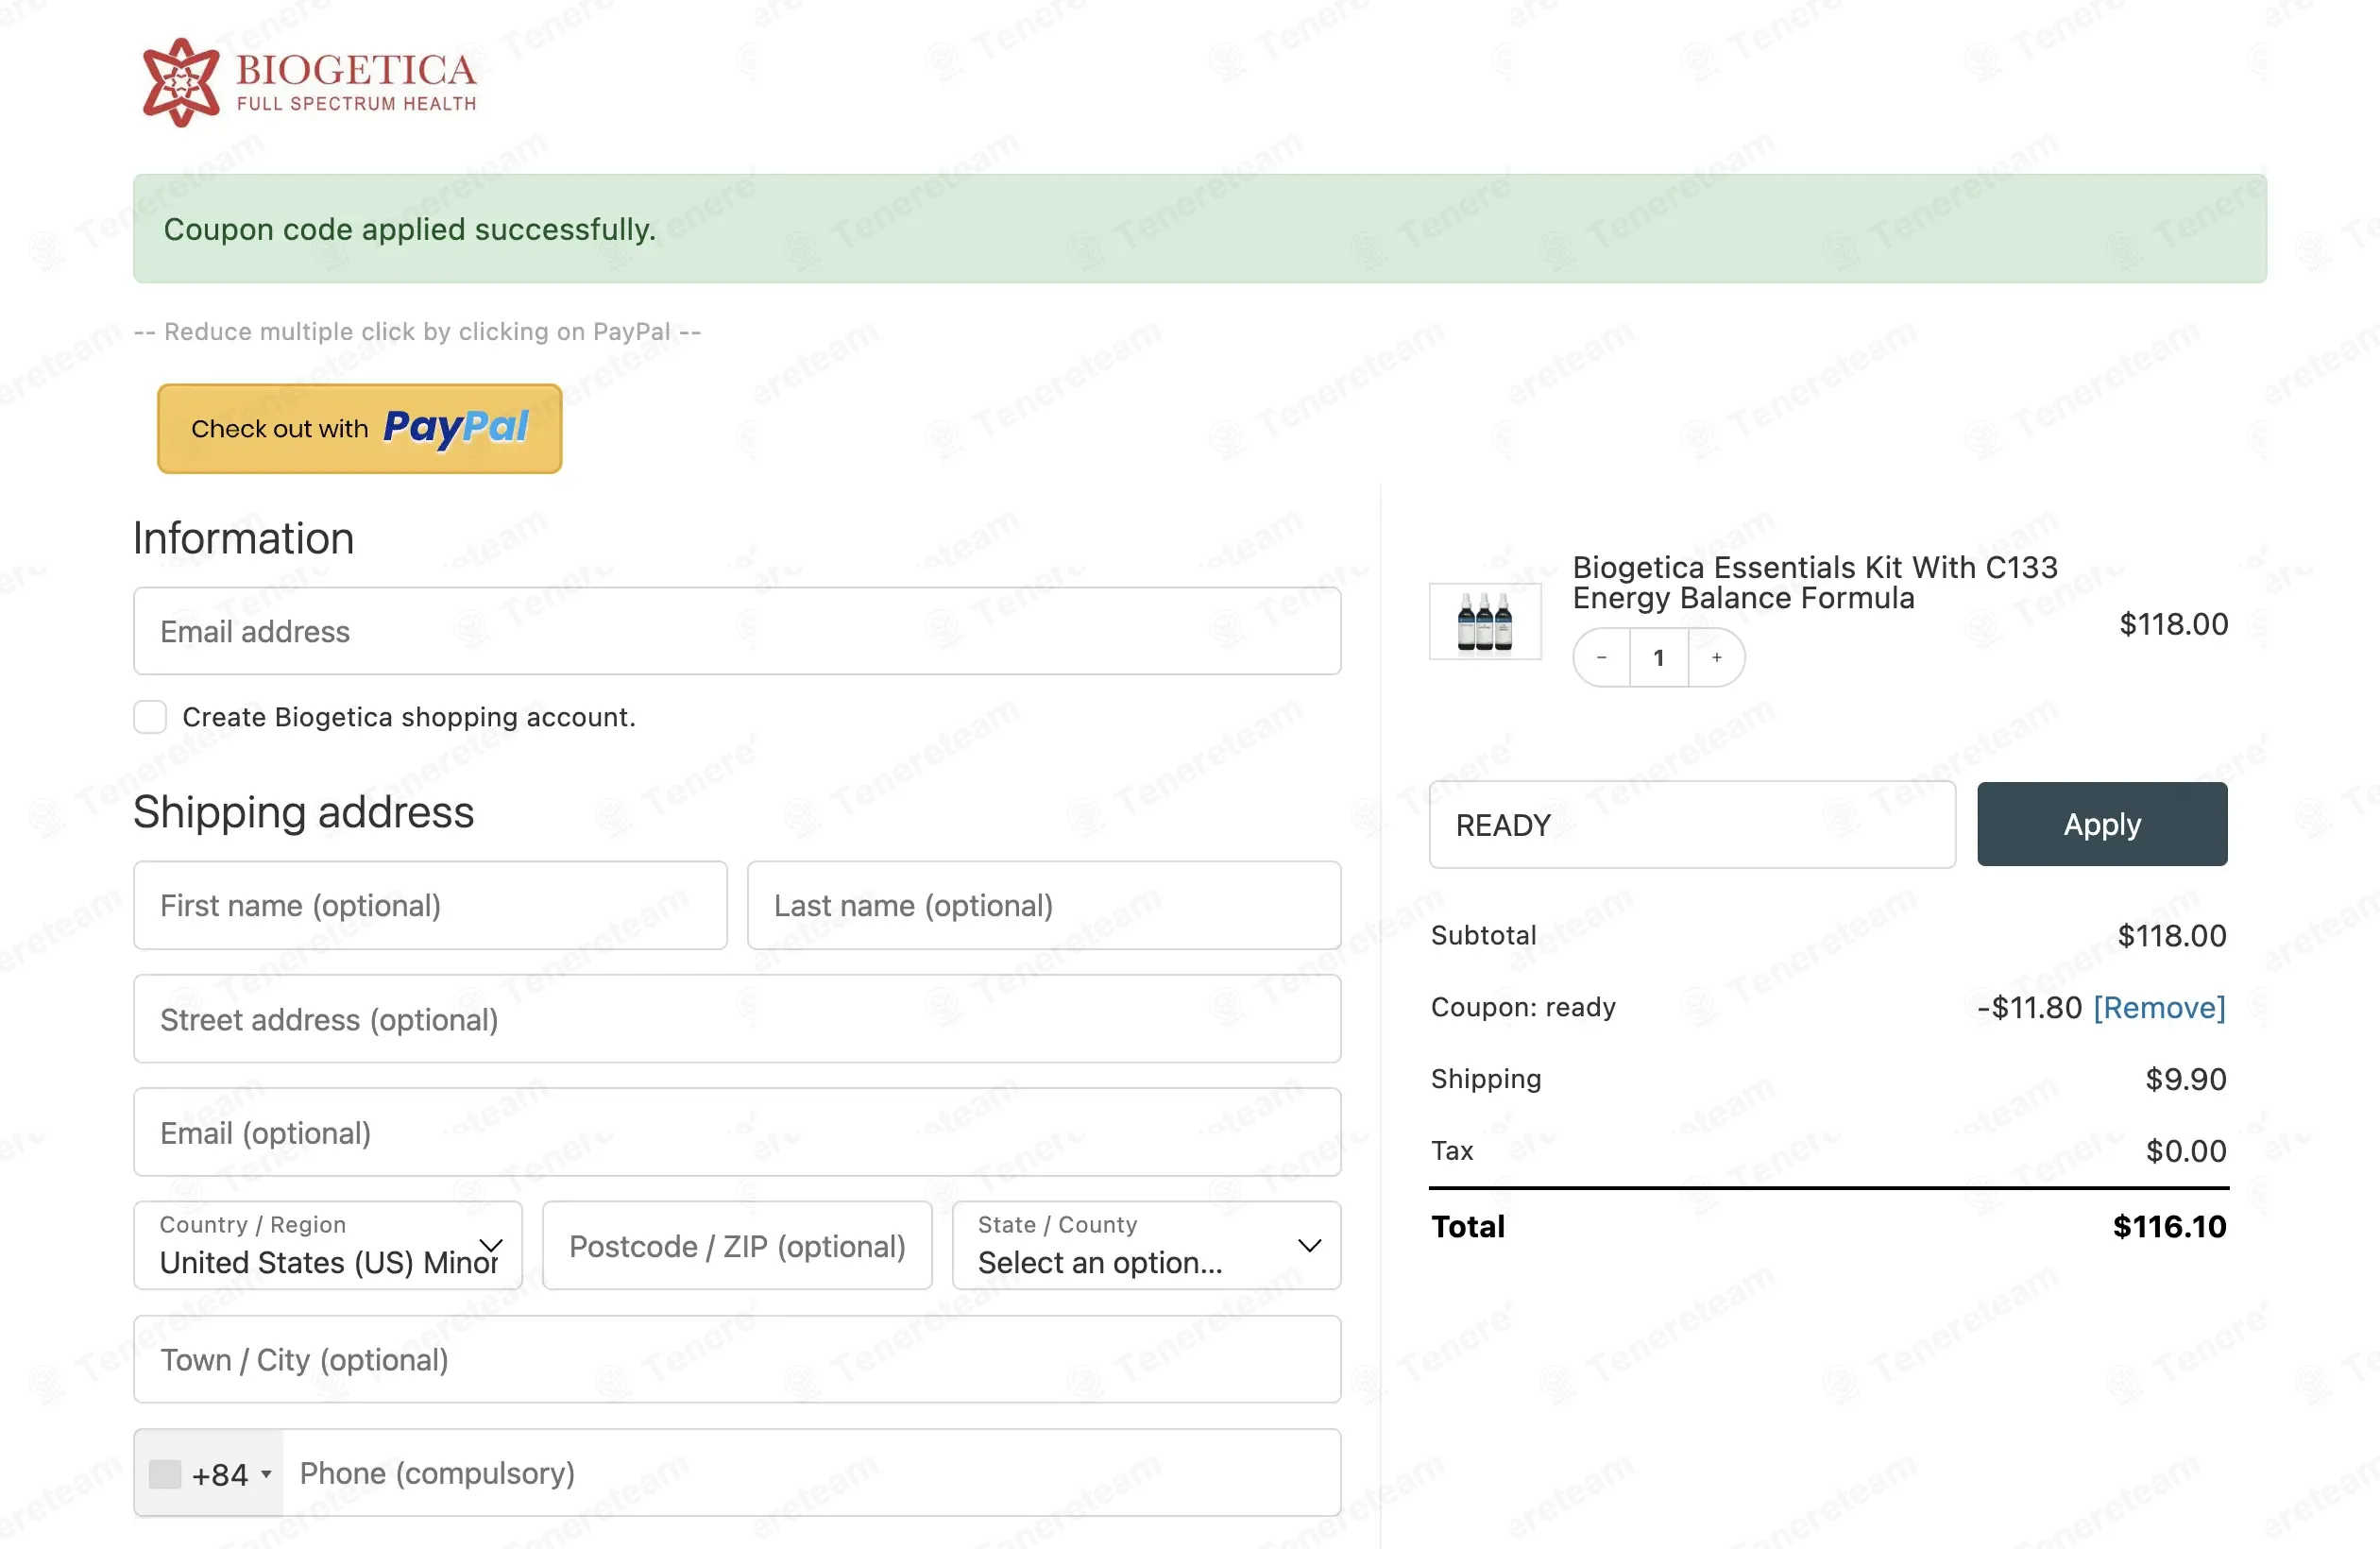The width and height of the screenshot is (2380, 1549).
Task: Apply the coupon code
Action: (x=2102, y=824)
